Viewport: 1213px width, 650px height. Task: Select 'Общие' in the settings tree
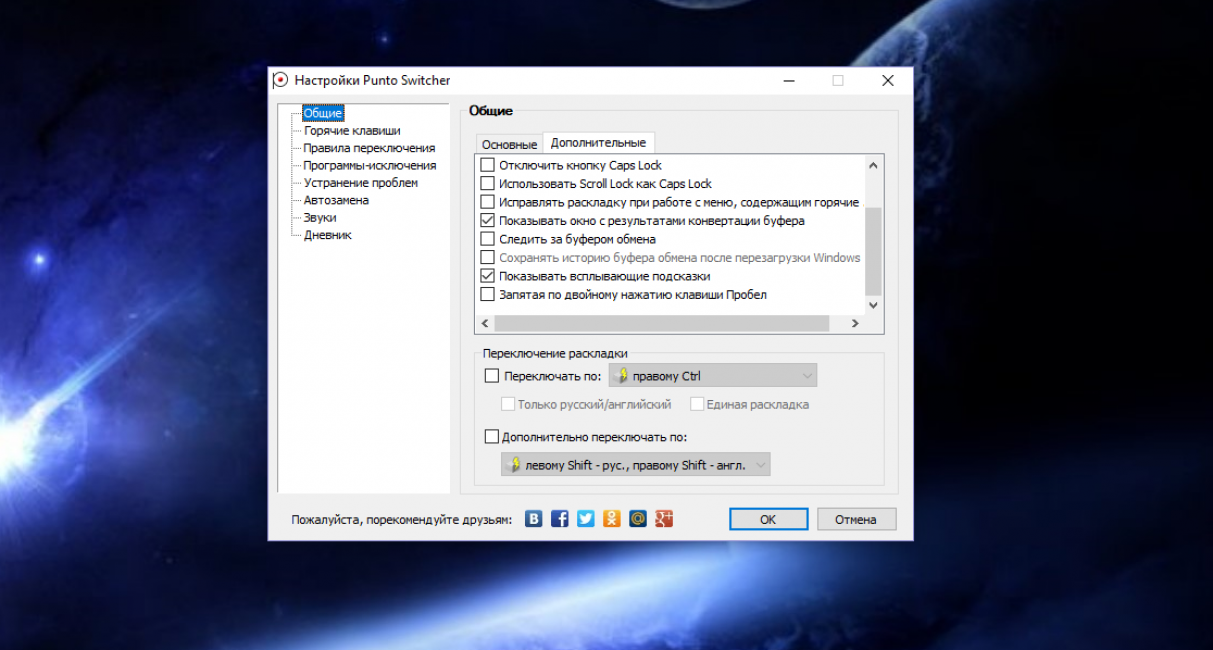(323, 113)
